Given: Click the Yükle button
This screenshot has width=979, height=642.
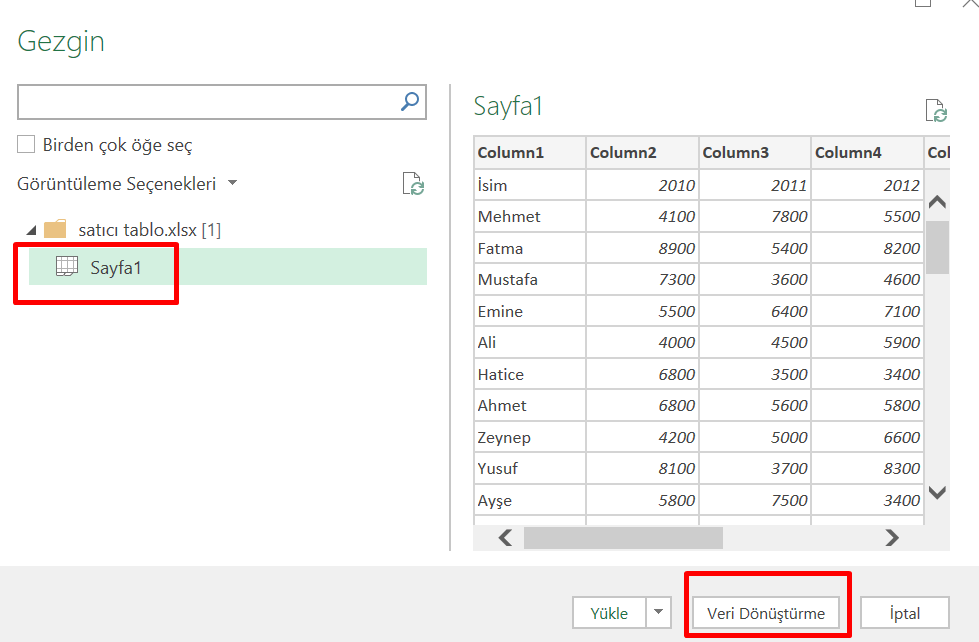Looking at the screenshot, I should pos(609,613).
